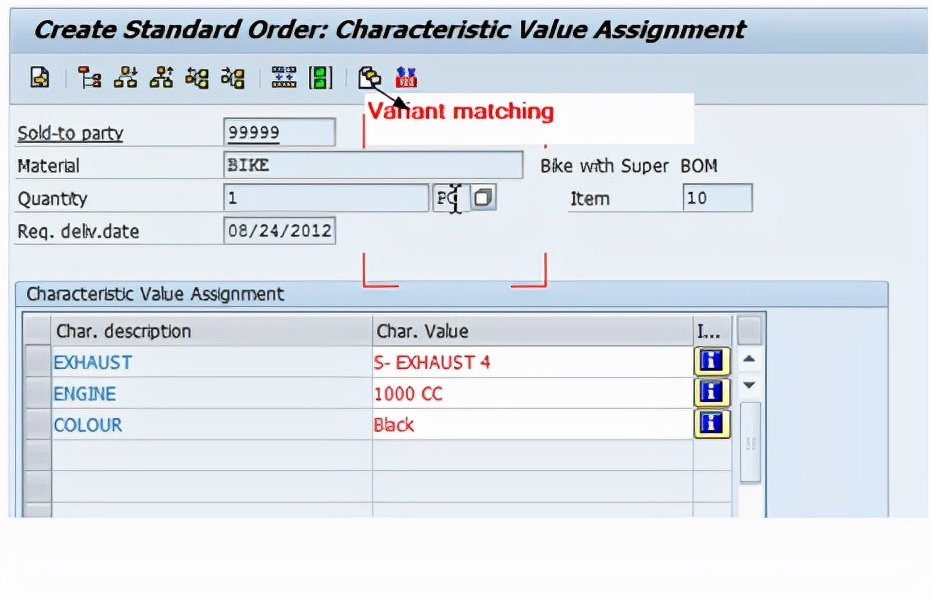This screenshot has height=600, width=932.
Task: Open info details for the COLOUR characteristic
Action: pyautogui.click(x=711, y=423)
